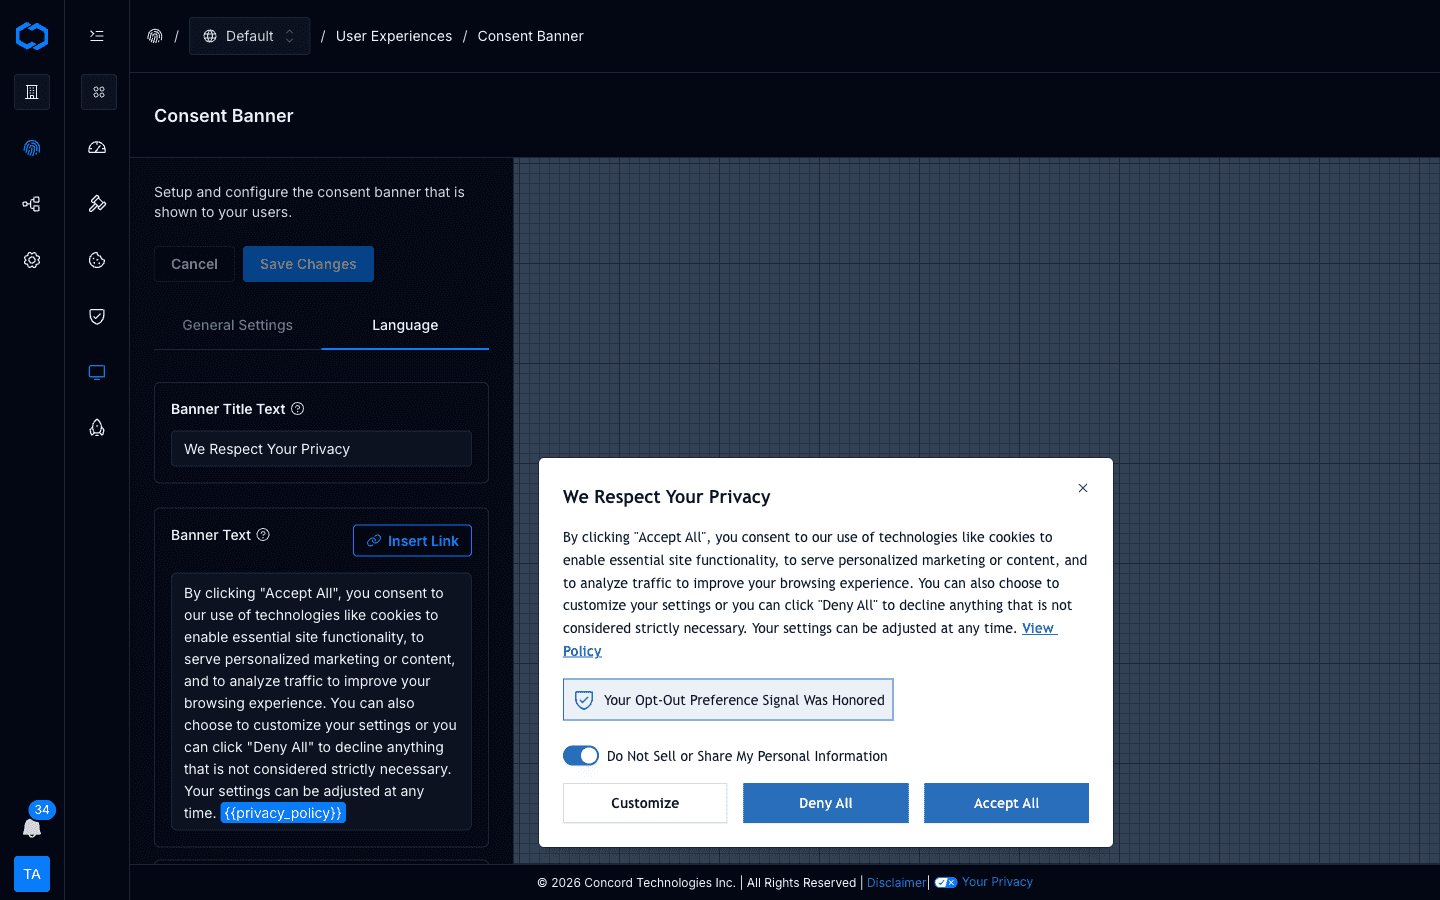Screen dimensions: 1440x900
Task: Open the Default project dropdown
Action: click(x=250, y=36)
